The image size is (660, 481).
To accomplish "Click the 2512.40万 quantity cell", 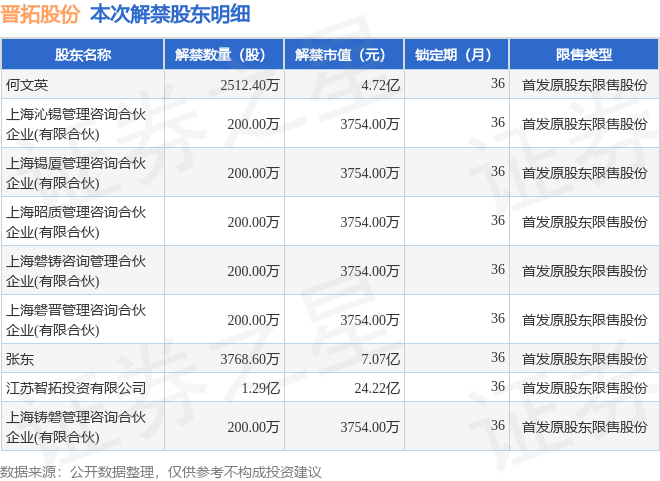I will pos(250,85).
